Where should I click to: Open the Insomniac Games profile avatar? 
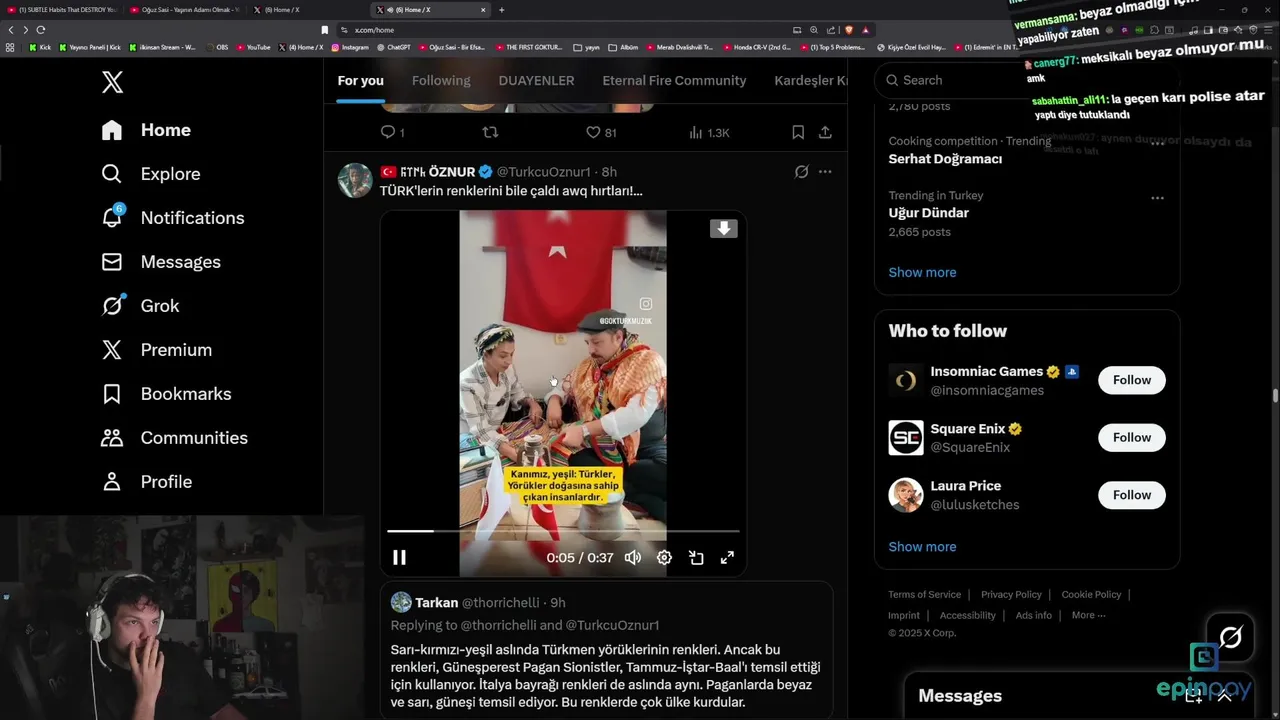[x=906, y=380]
